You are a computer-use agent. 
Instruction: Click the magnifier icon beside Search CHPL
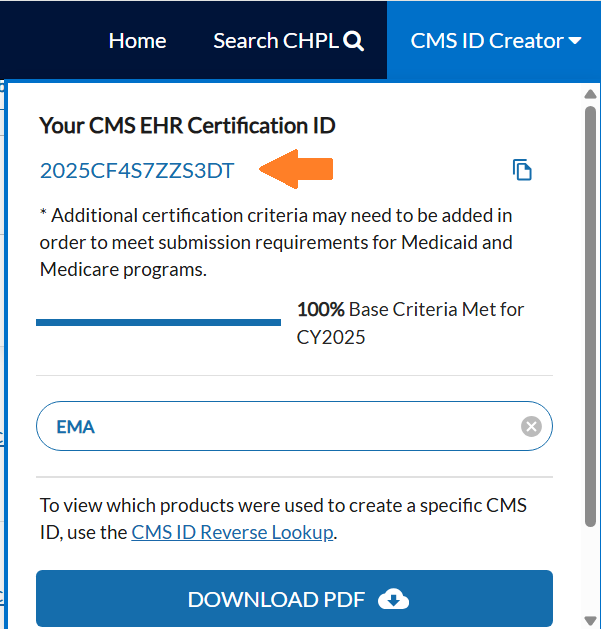[x=354, y=41]
